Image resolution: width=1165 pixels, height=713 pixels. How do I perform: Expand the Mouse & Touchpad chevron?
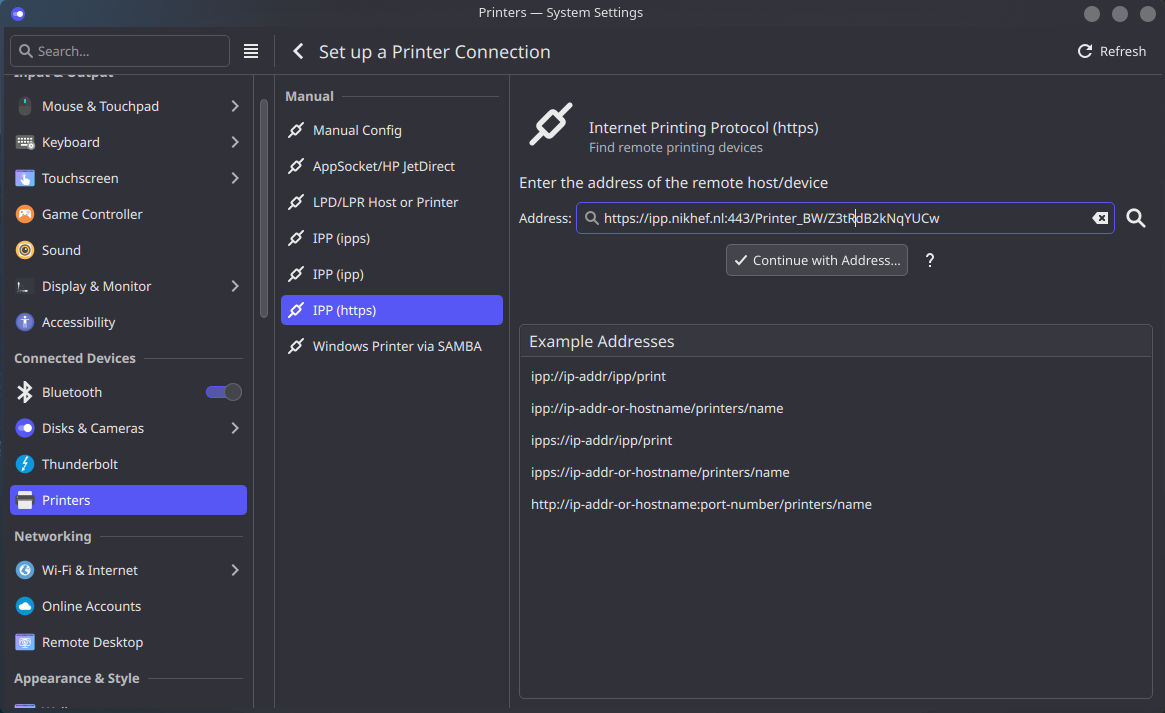(x=234, y=106)
